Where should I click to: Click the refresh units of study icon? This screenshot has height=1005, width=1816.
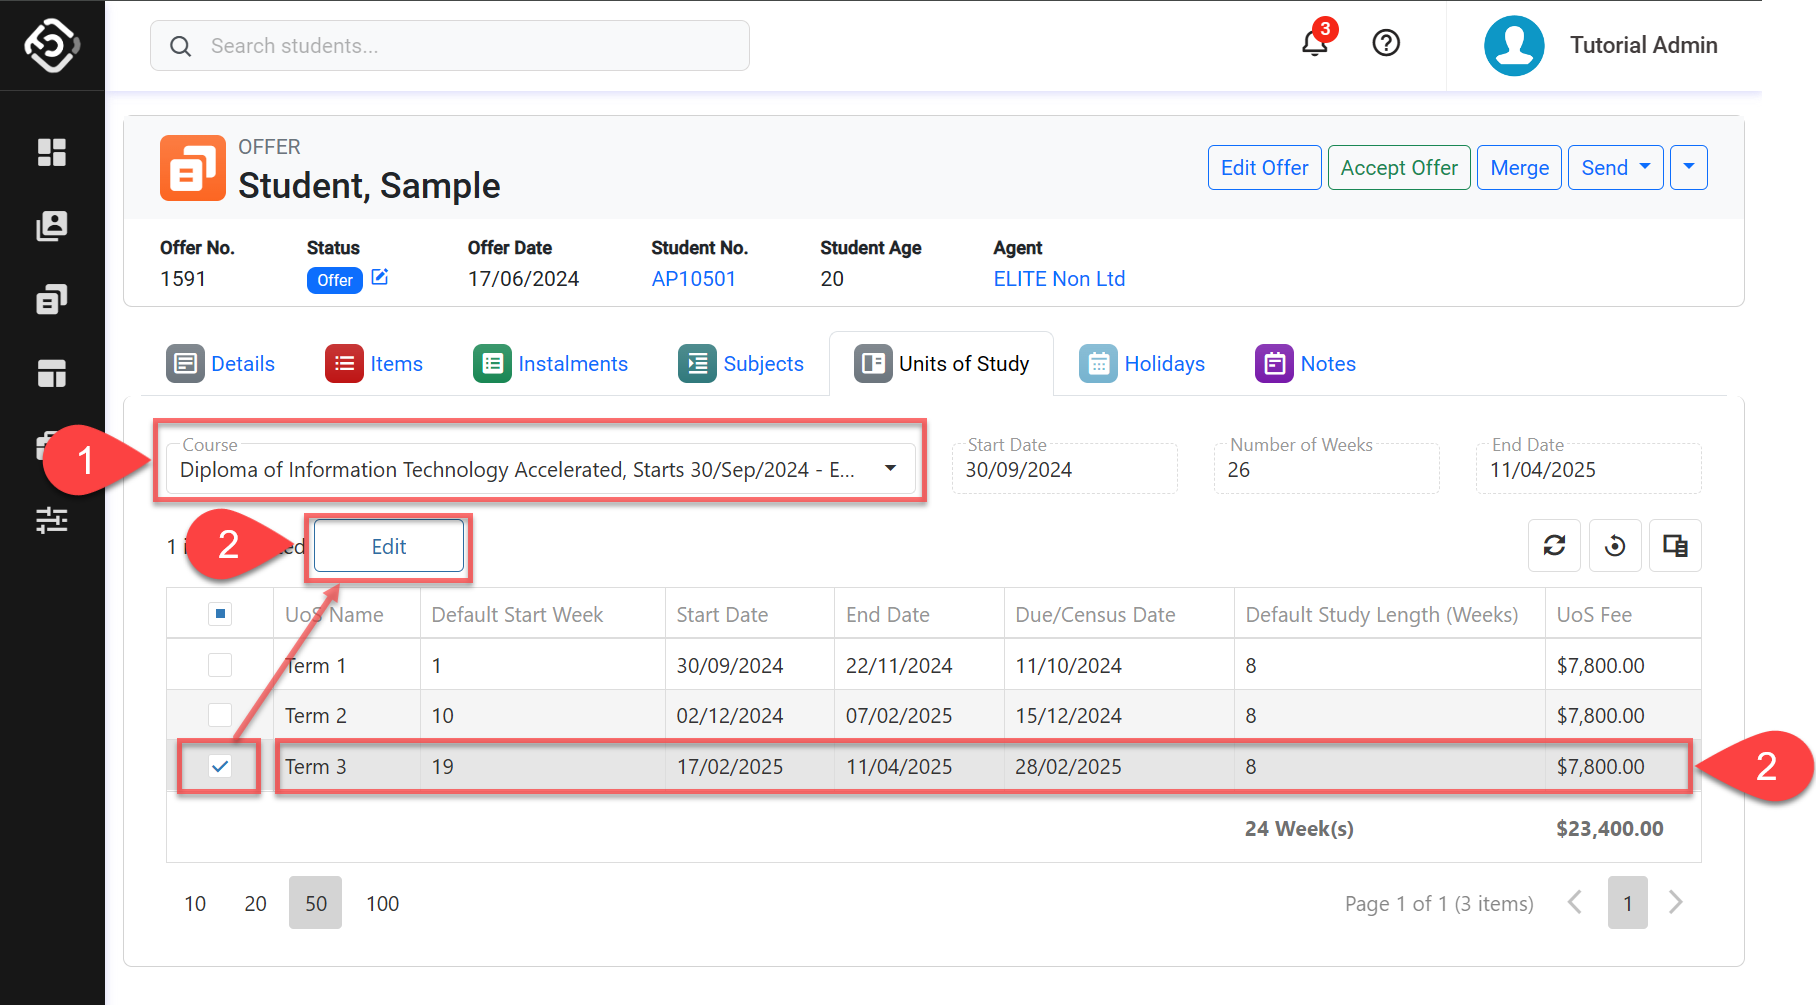1554,545
